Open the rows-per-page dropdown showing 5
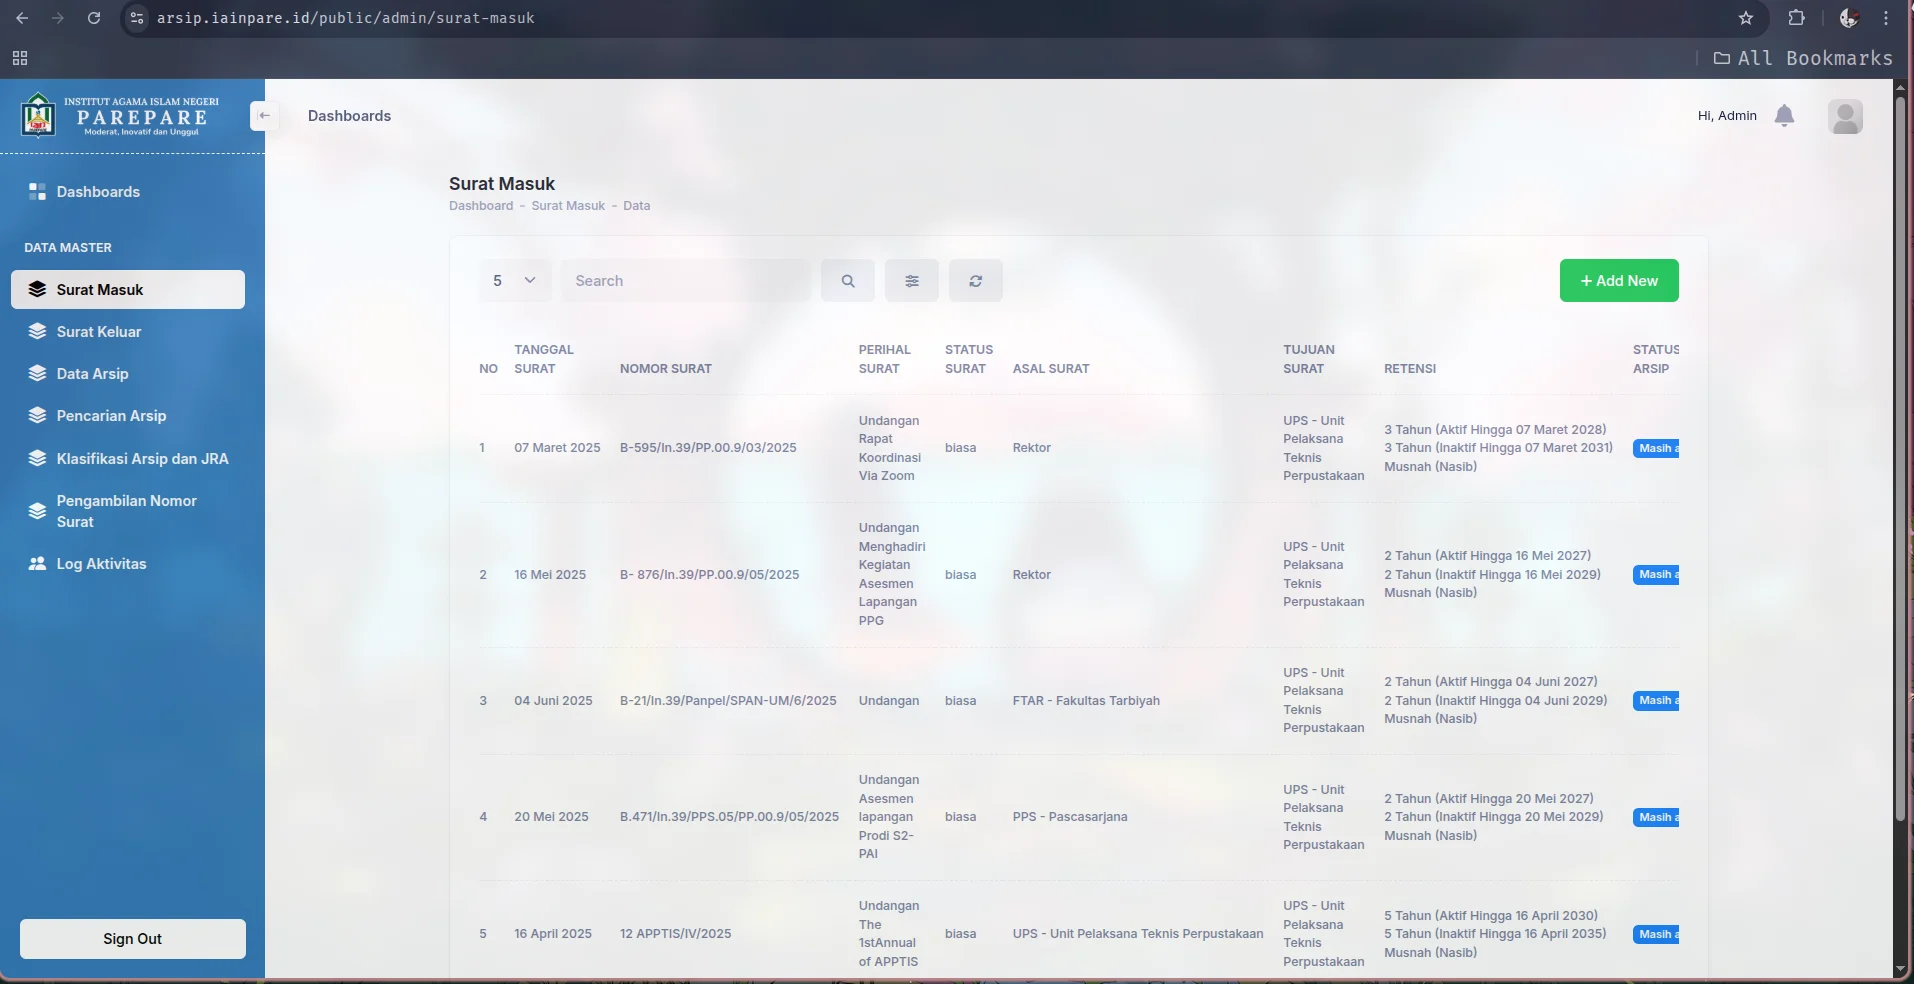 (x=514, y=280)
